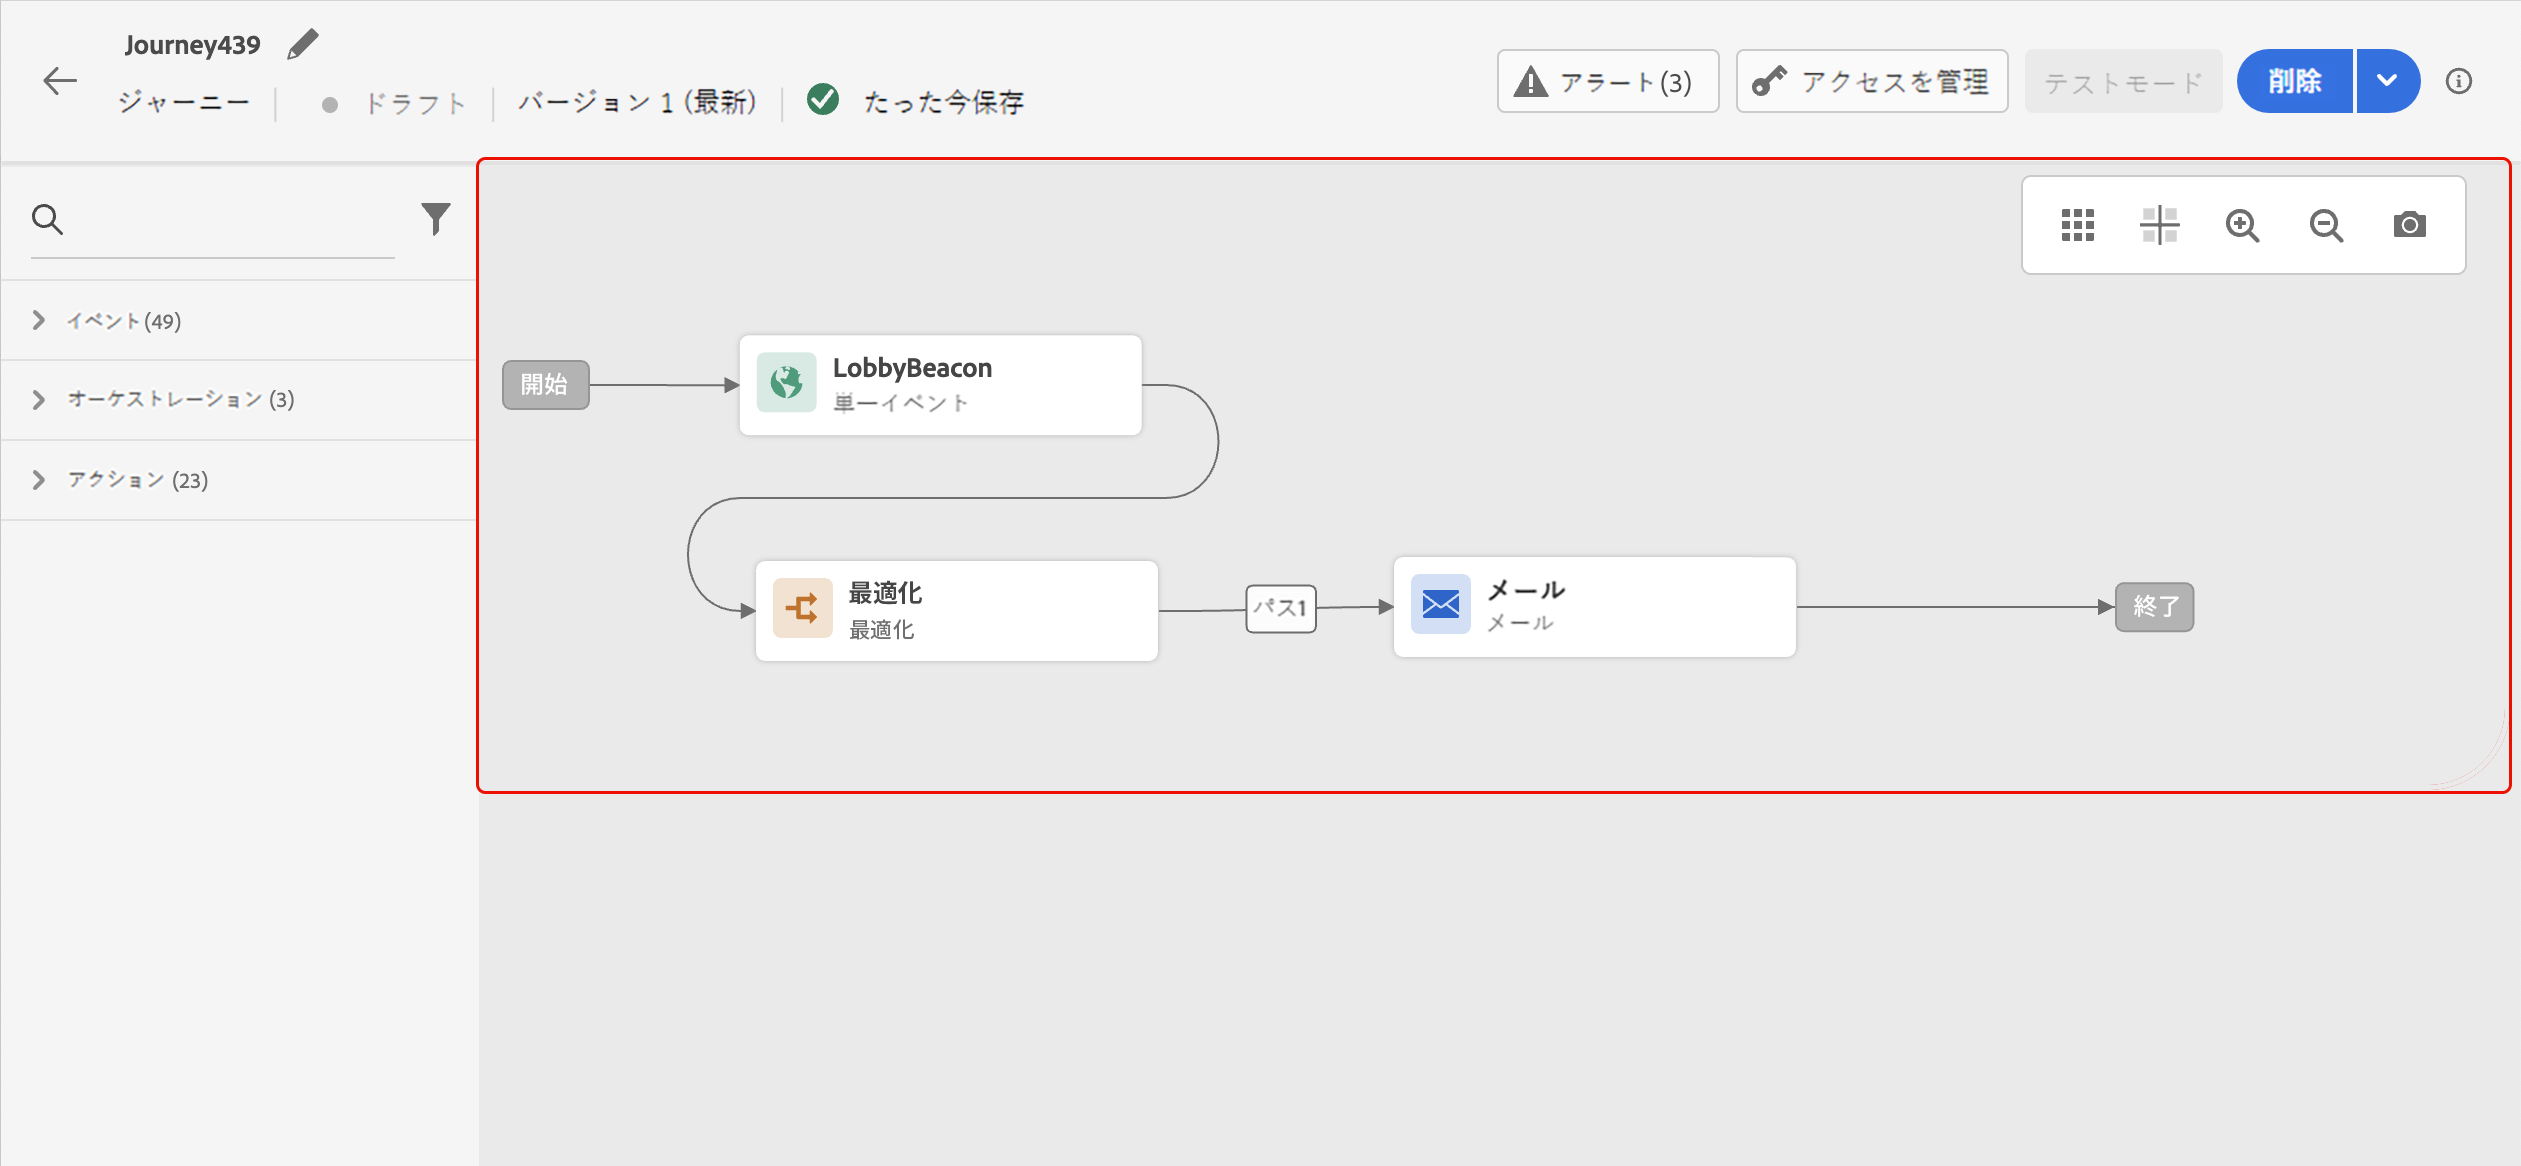The height and width of the screenshot is (1166, 2521).
Task: Select the LobbyBeacon event node
Action: click(939, 385)
